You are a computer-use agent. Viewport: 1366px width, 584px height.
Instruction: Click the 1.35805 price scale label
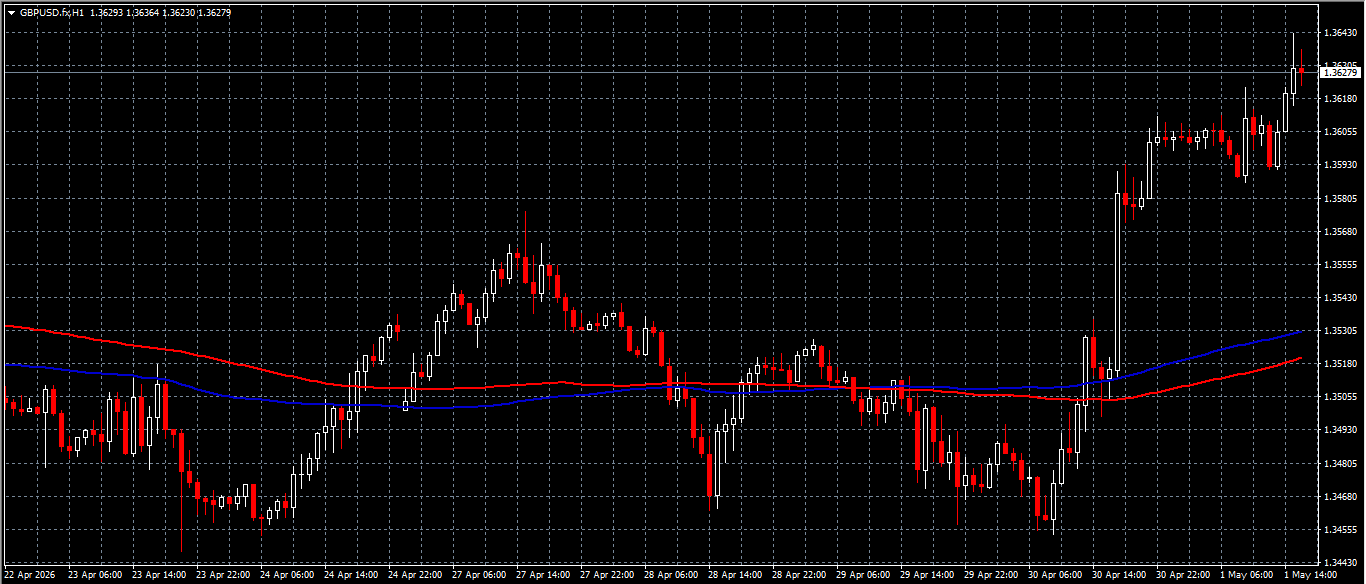pyautogui.click(x=1340, y=198)
